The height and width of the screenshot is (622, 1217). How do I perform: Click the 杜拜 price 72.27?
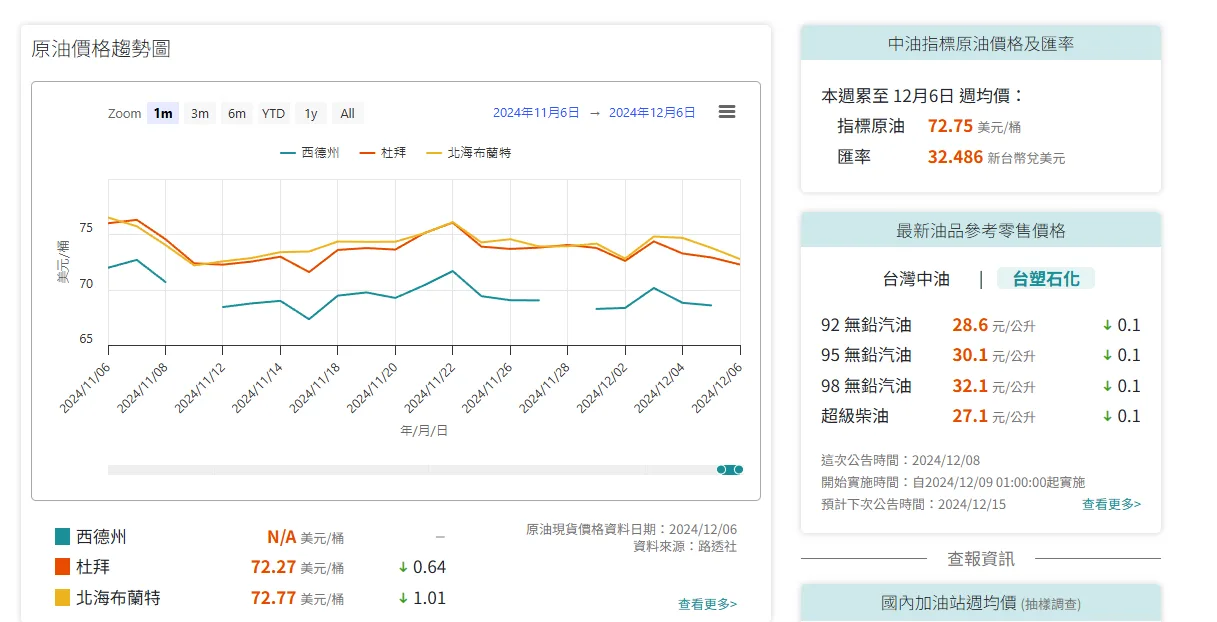pyautogui.click(x=273, y=567)
